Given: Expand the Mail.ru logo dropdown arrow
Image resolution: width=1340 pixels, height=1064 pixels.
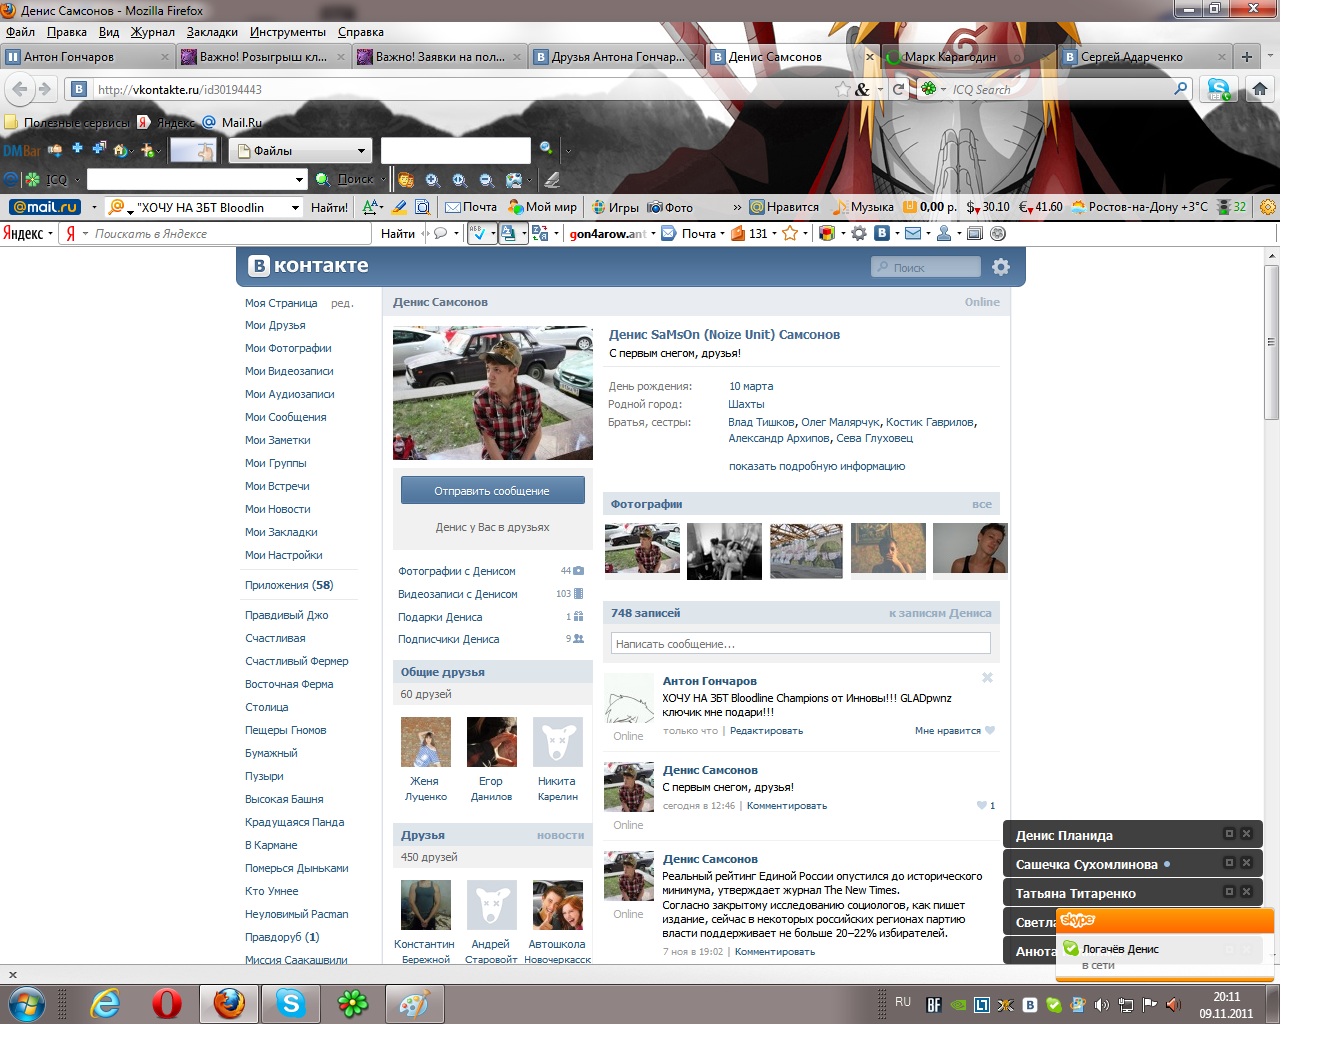Looking at the screenshot, I should coord(94,207).
